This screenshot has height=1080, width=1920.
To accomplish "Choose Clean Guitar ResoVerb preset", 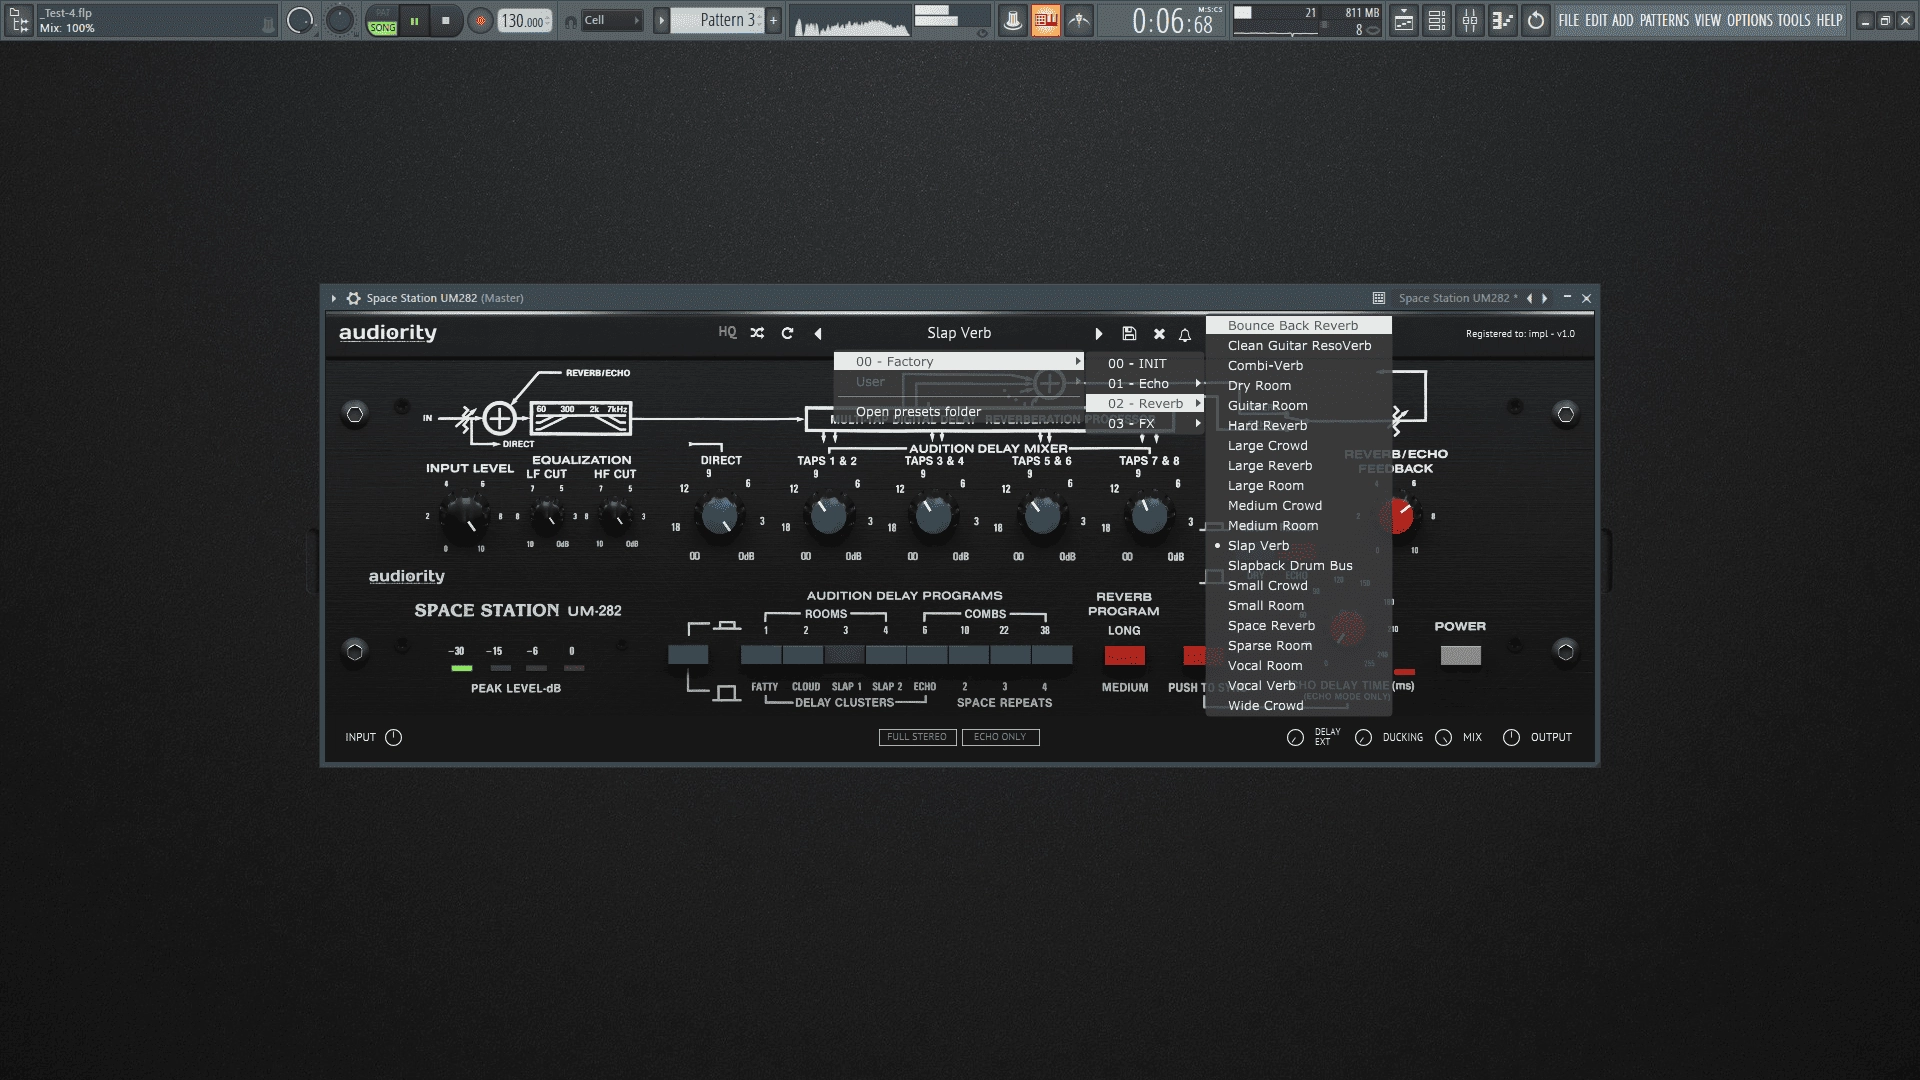I will click(1298, 345).
